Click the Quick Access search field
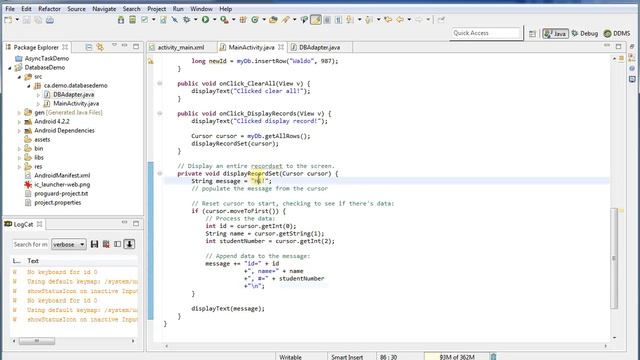 486,33
